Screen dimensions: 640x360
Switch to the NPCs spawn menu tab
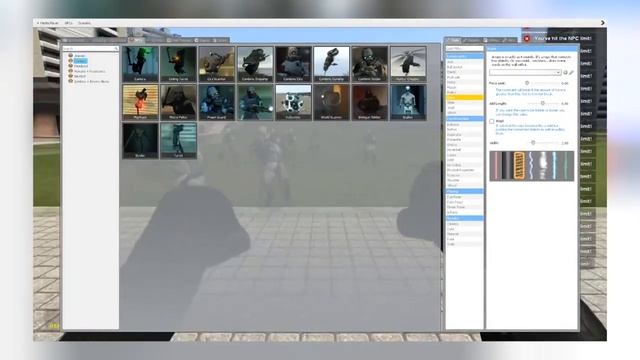137,40
